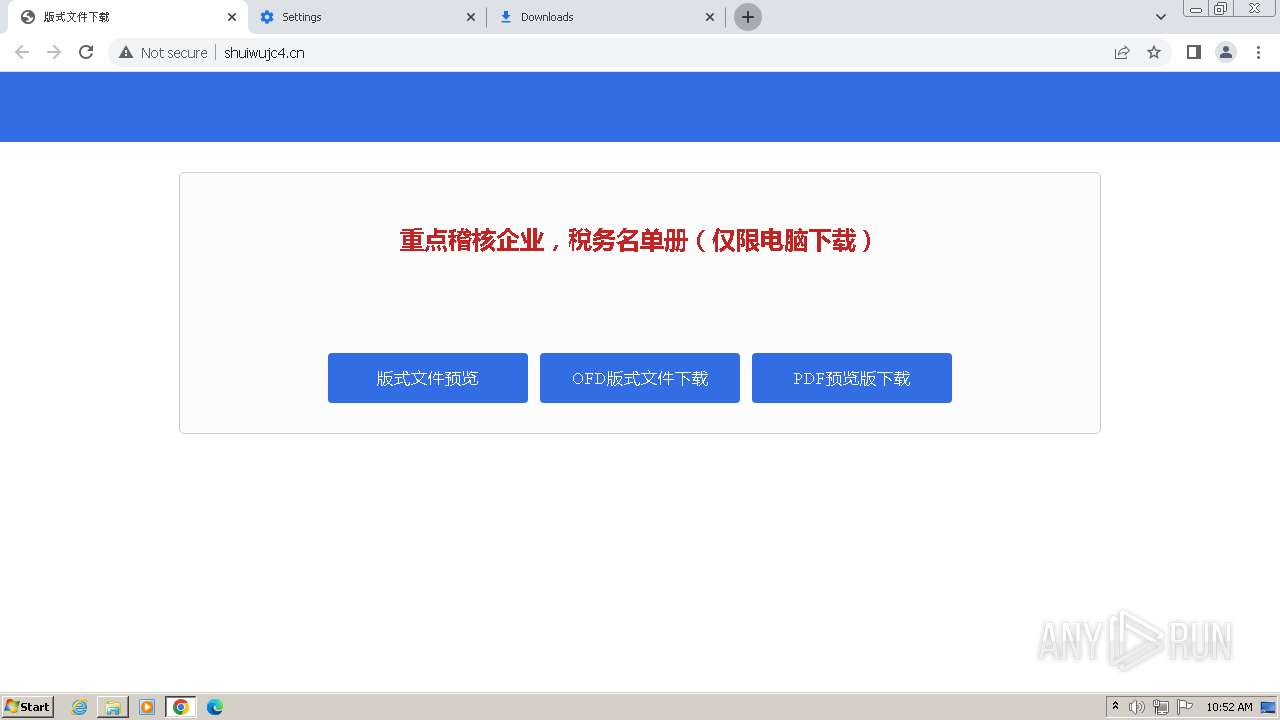Image resolution: width=1280 pixels, height=720 pixels.
Task: Click the show desktop icon in tray
Action: [1268, 707]
